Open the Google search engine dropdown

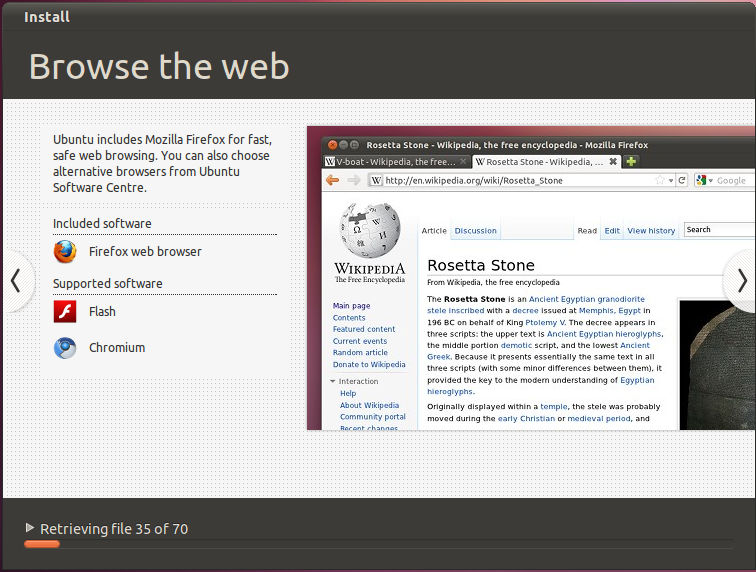tap(703, 181)
